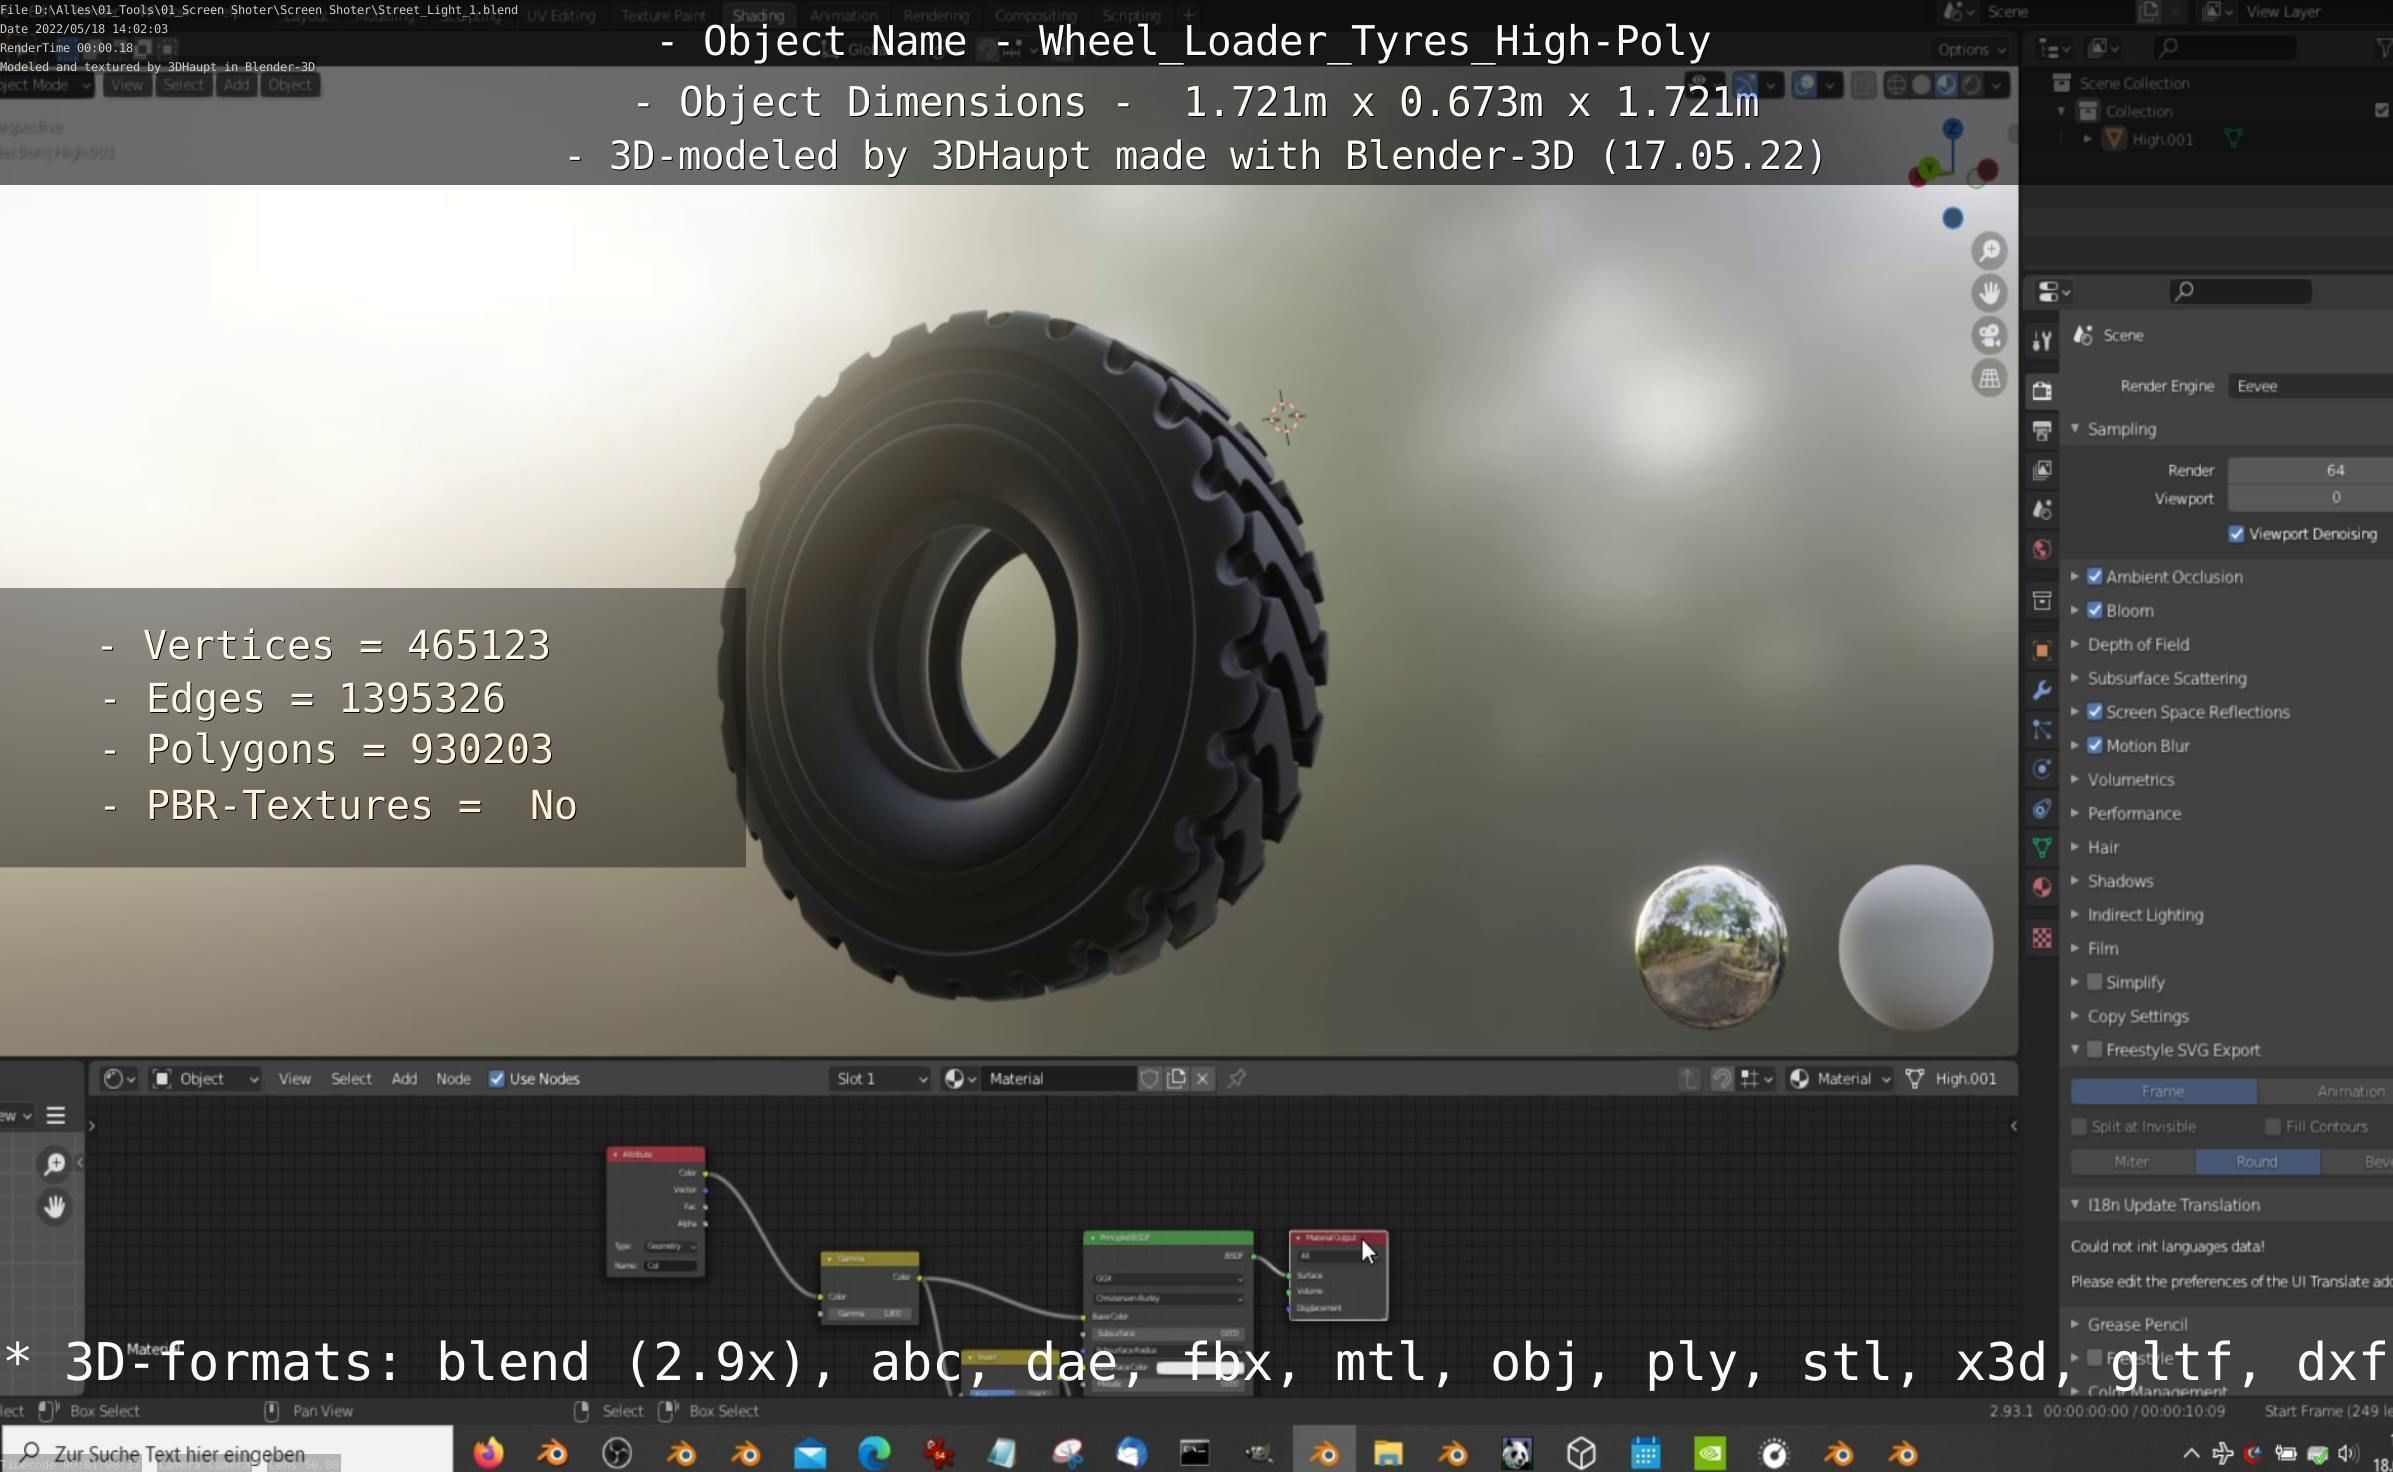Viewport: 2393px width, 1472px height.
Task: Open the Tool properties tab
Action: pyautogui.click(x=2042, y=341)
